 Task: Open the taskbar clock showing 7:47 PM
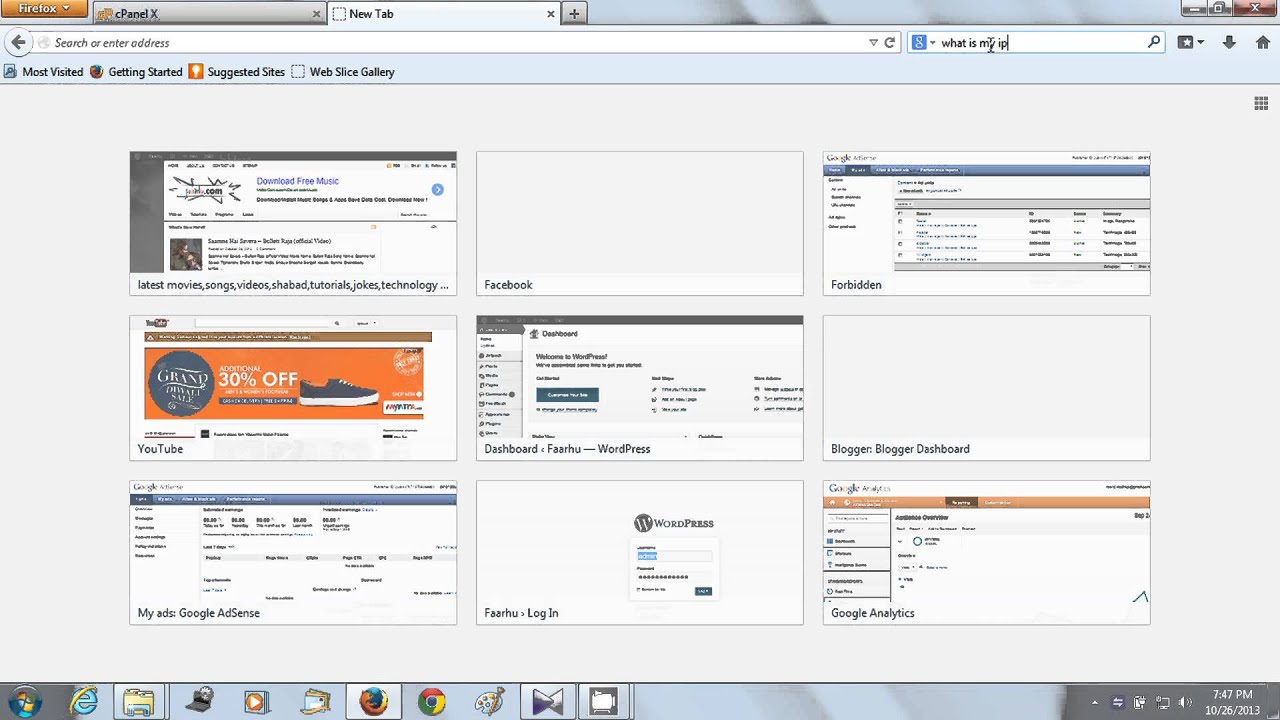point(1230,702)
